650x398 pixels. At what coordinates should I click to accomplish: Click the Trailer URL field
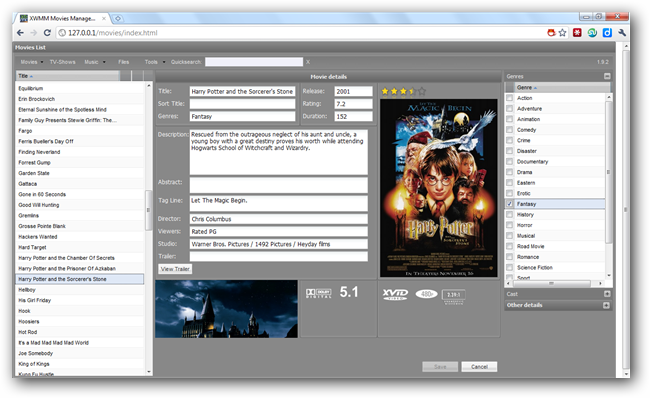[x=279, y=257]
